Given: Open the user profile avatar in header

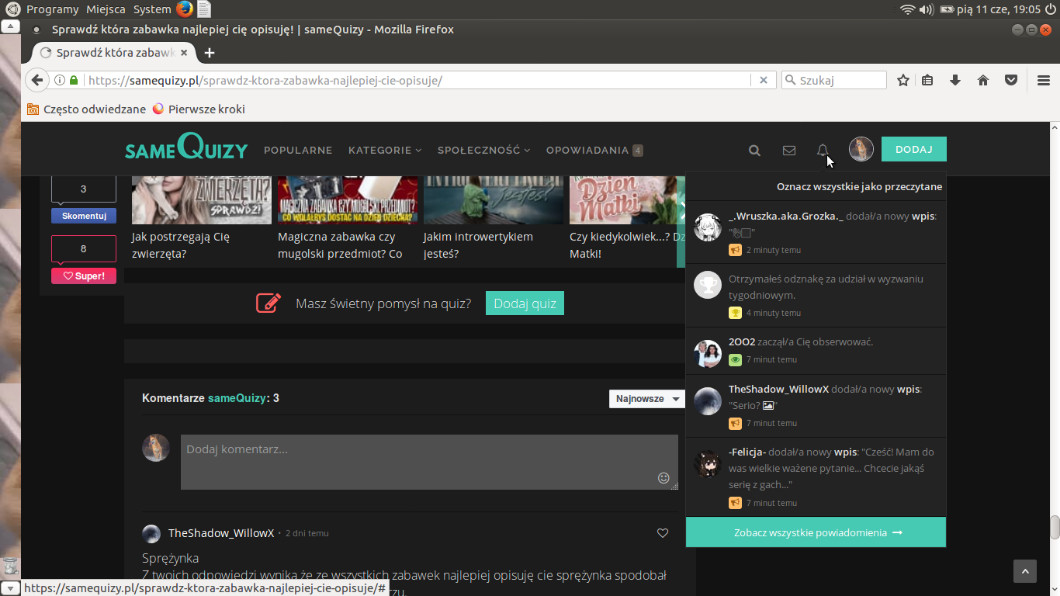Looking at the screenshot, I should point(861,149).
